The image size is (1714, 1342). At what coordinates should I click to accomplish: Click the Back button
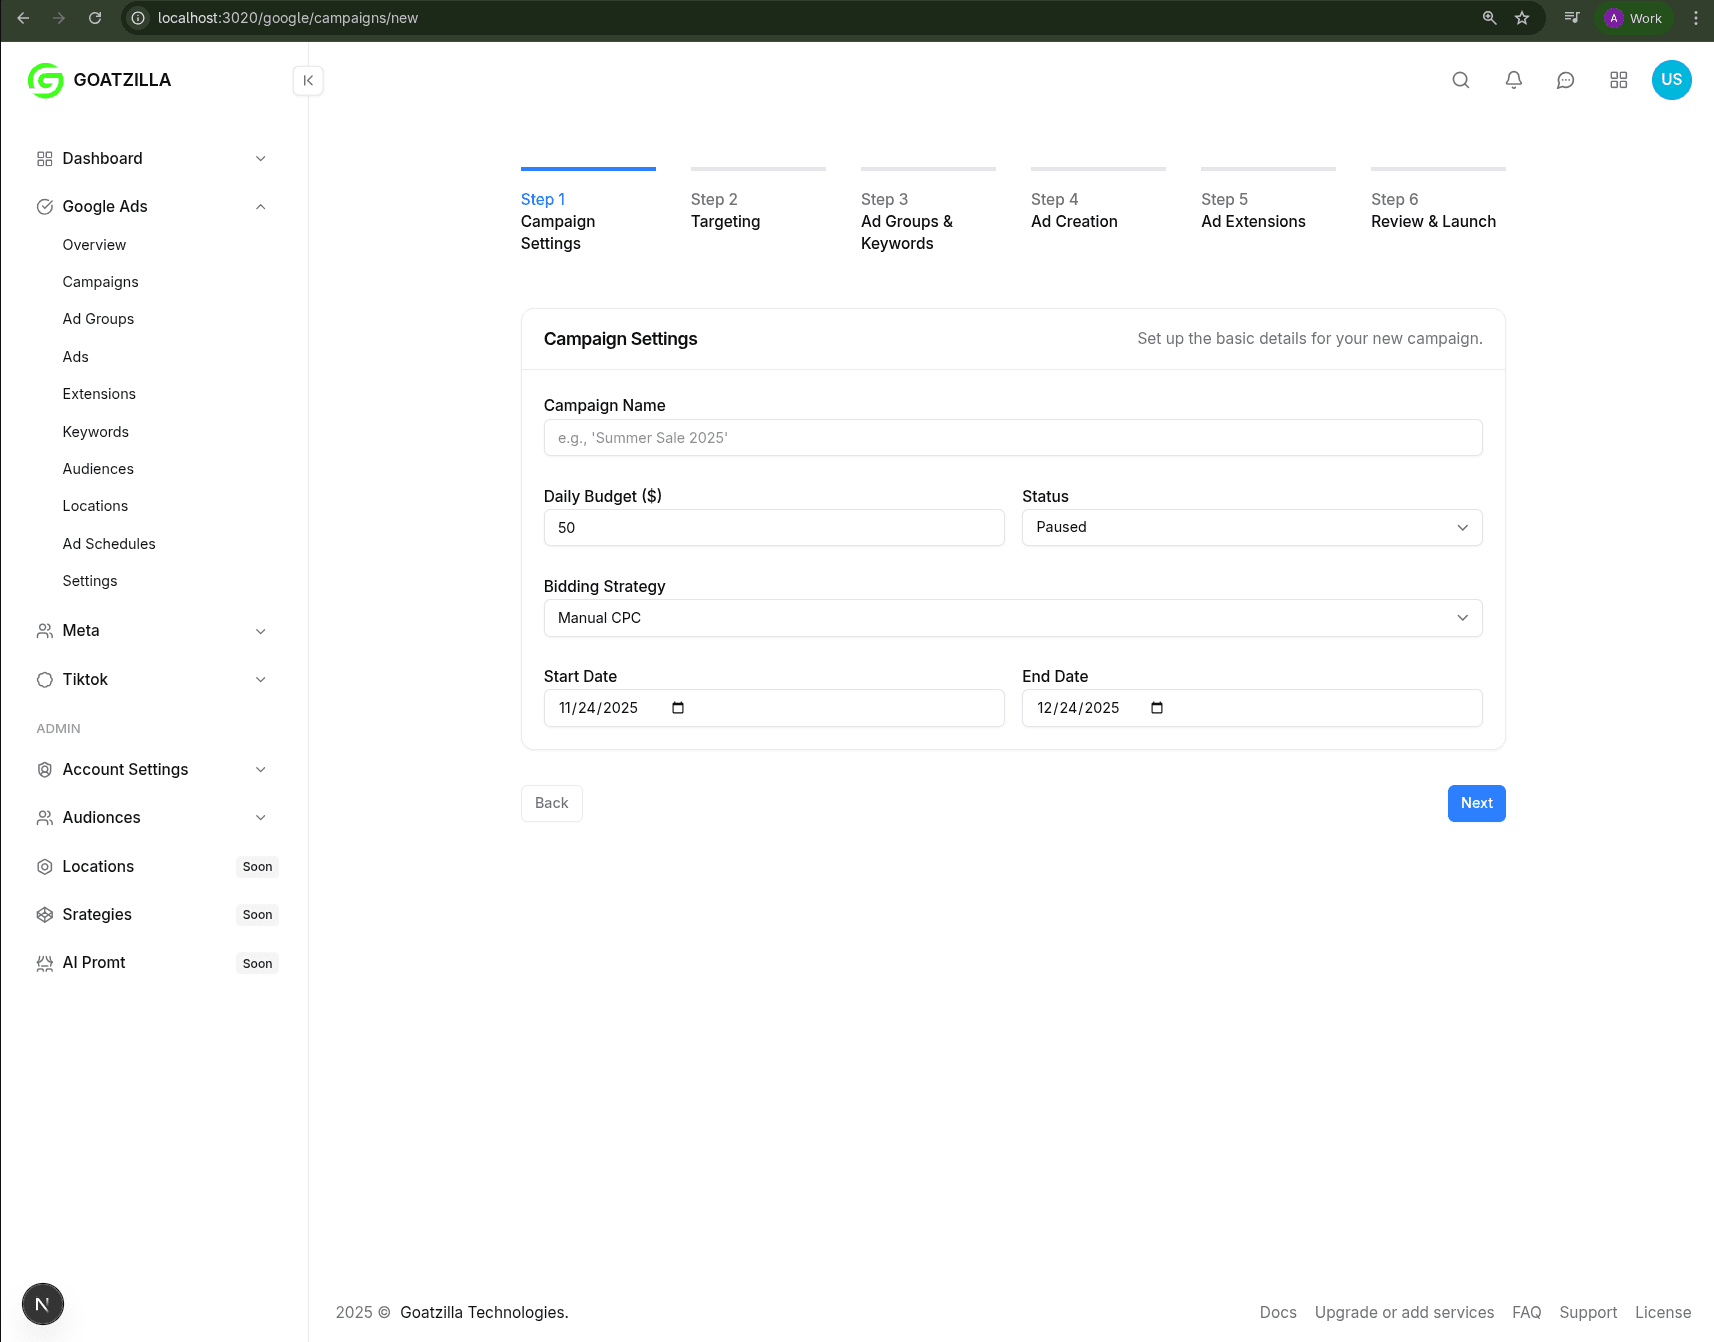tap(551, 804)
